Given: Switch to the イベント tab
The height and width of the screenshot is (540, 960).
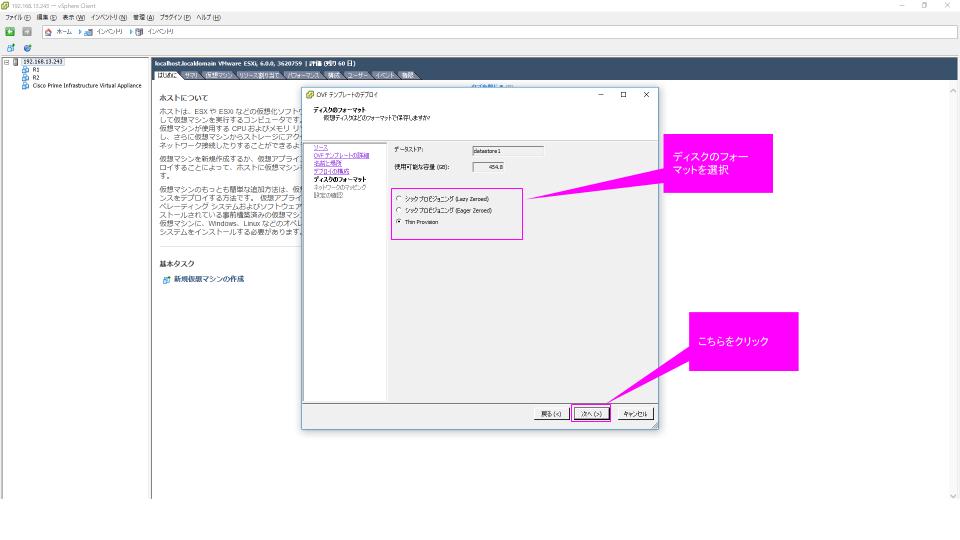Looking at the screenshot, I should point(385,75).
